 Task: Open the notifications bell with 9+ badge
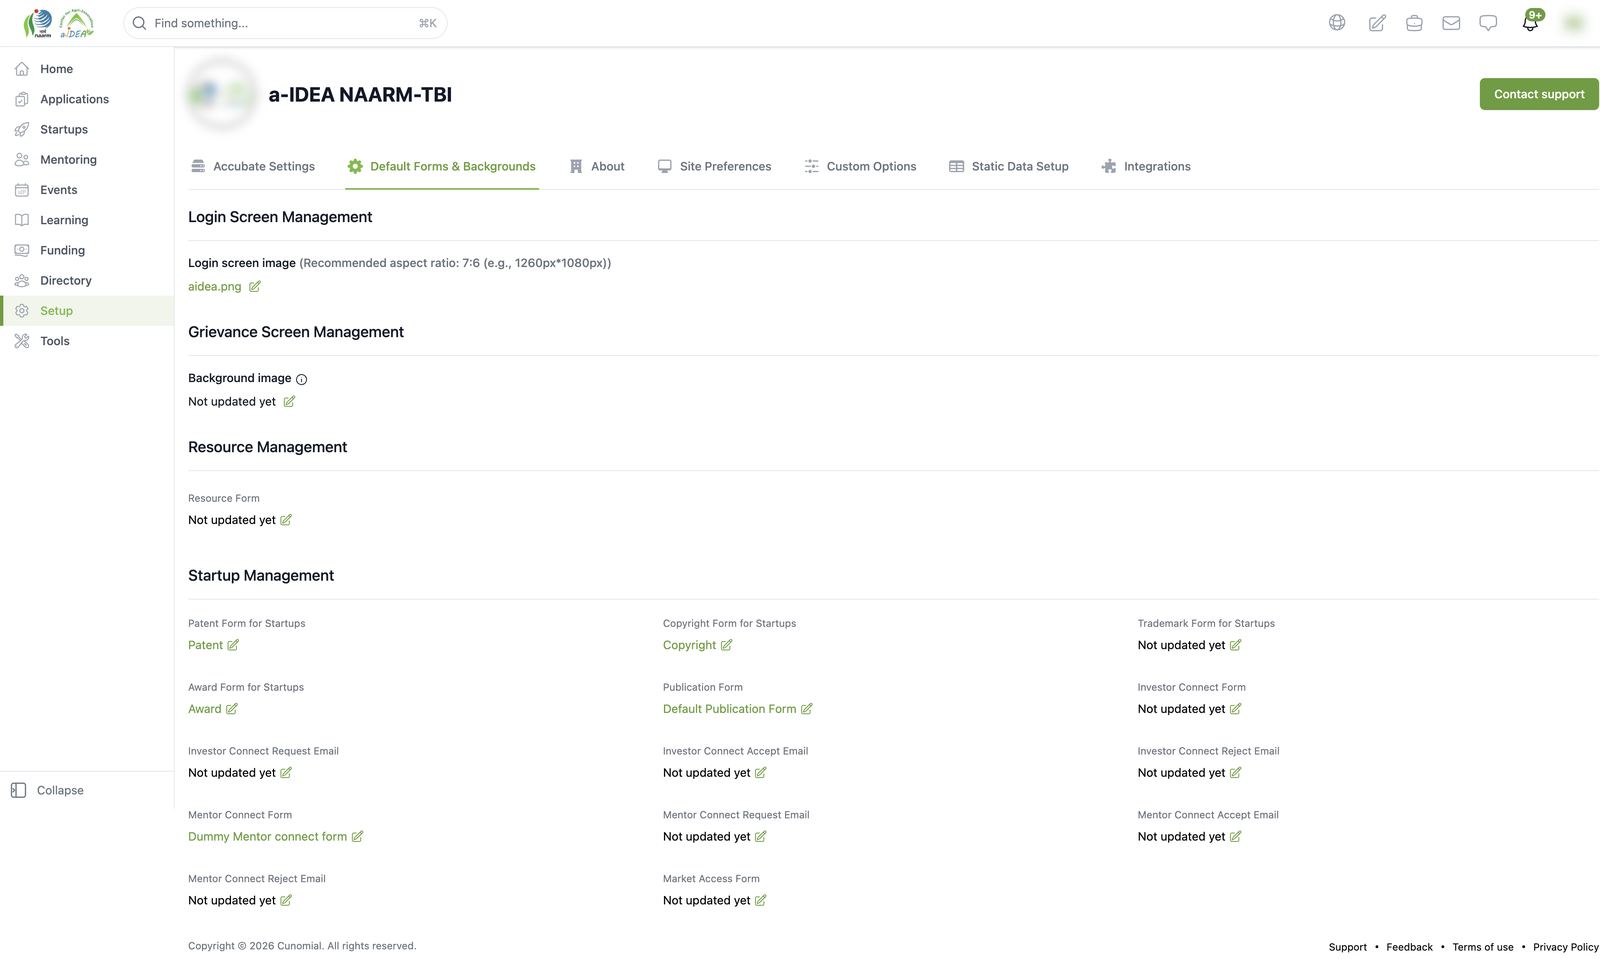click(x=1531, y=21)
